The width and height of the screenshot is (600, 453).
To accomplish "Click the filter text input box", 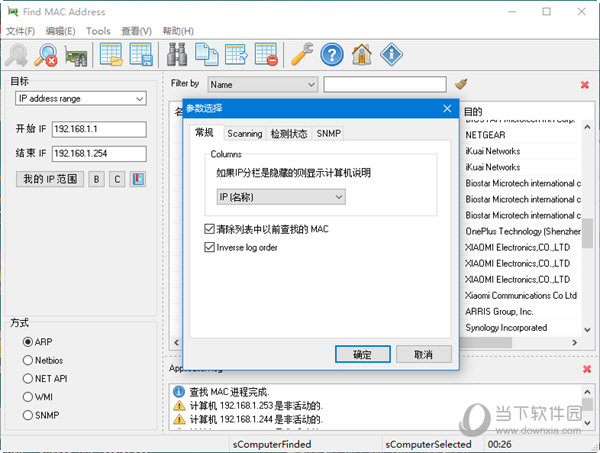I will [385, 84].
